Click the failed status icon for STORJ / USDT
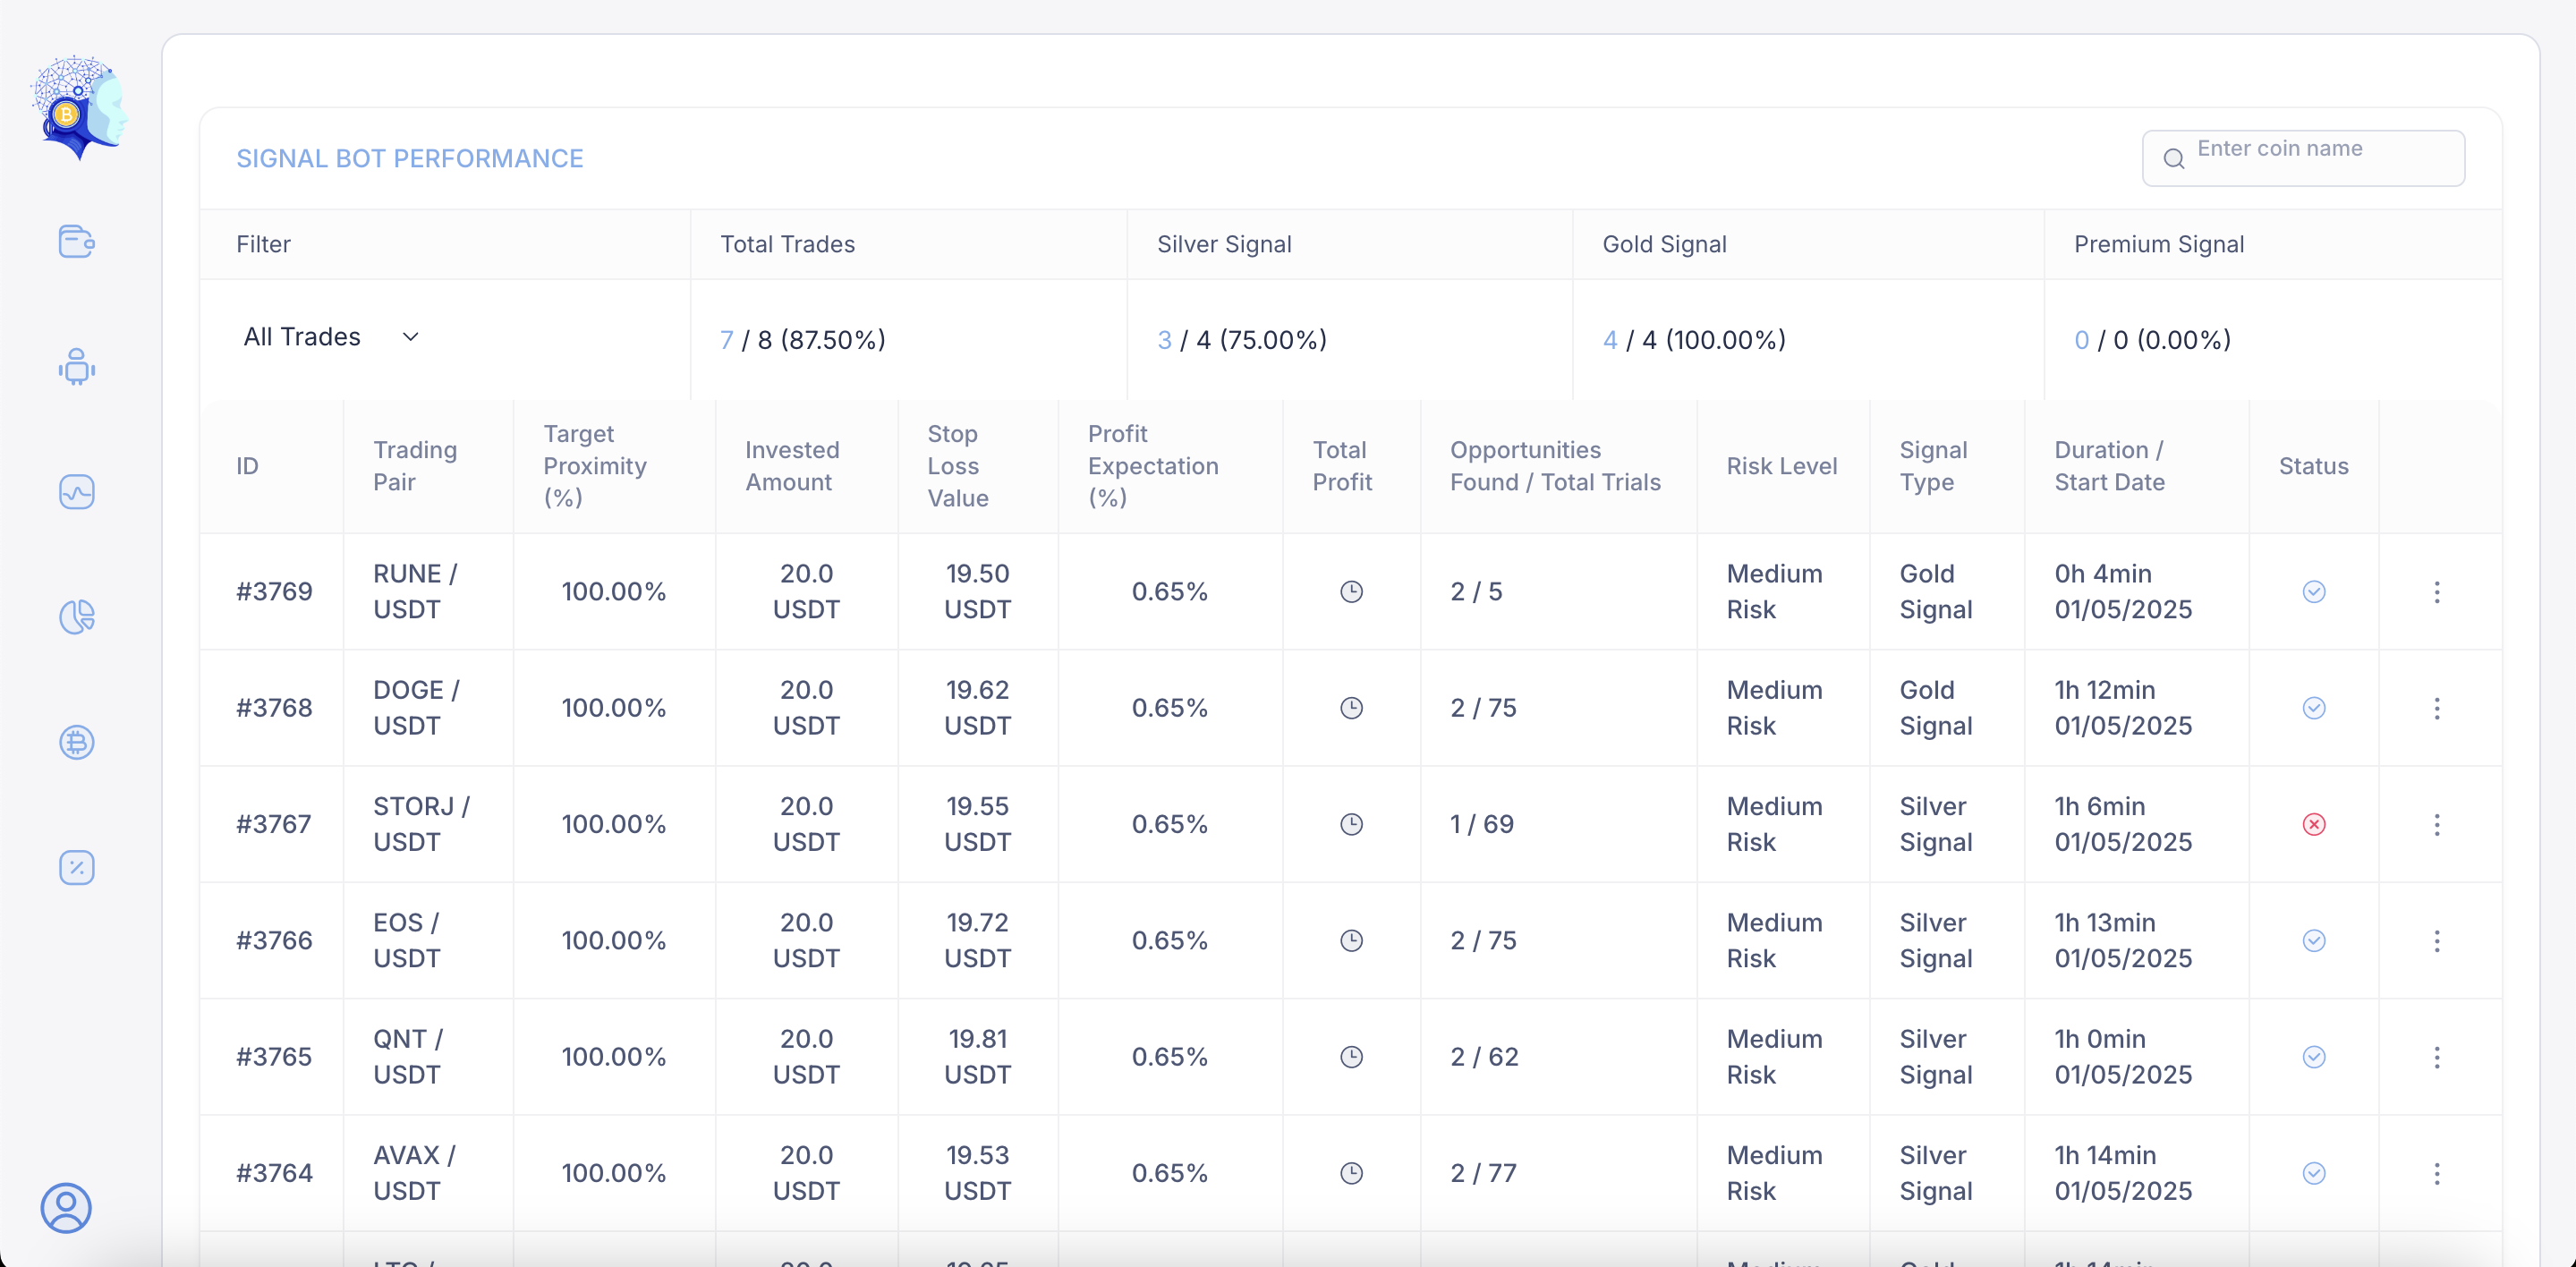This screenshot has height=1267, width=2576. click(2314, 824)
